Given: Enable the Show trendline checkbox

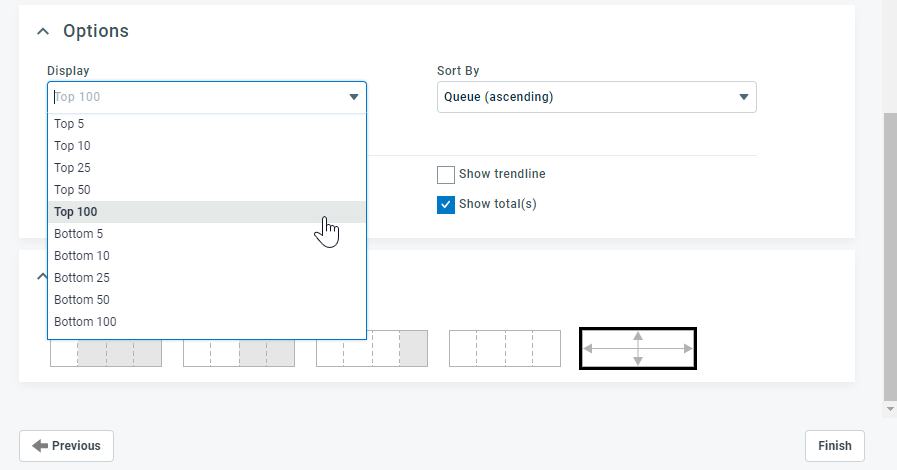Looking at the screenshot, I should [446, 175].
